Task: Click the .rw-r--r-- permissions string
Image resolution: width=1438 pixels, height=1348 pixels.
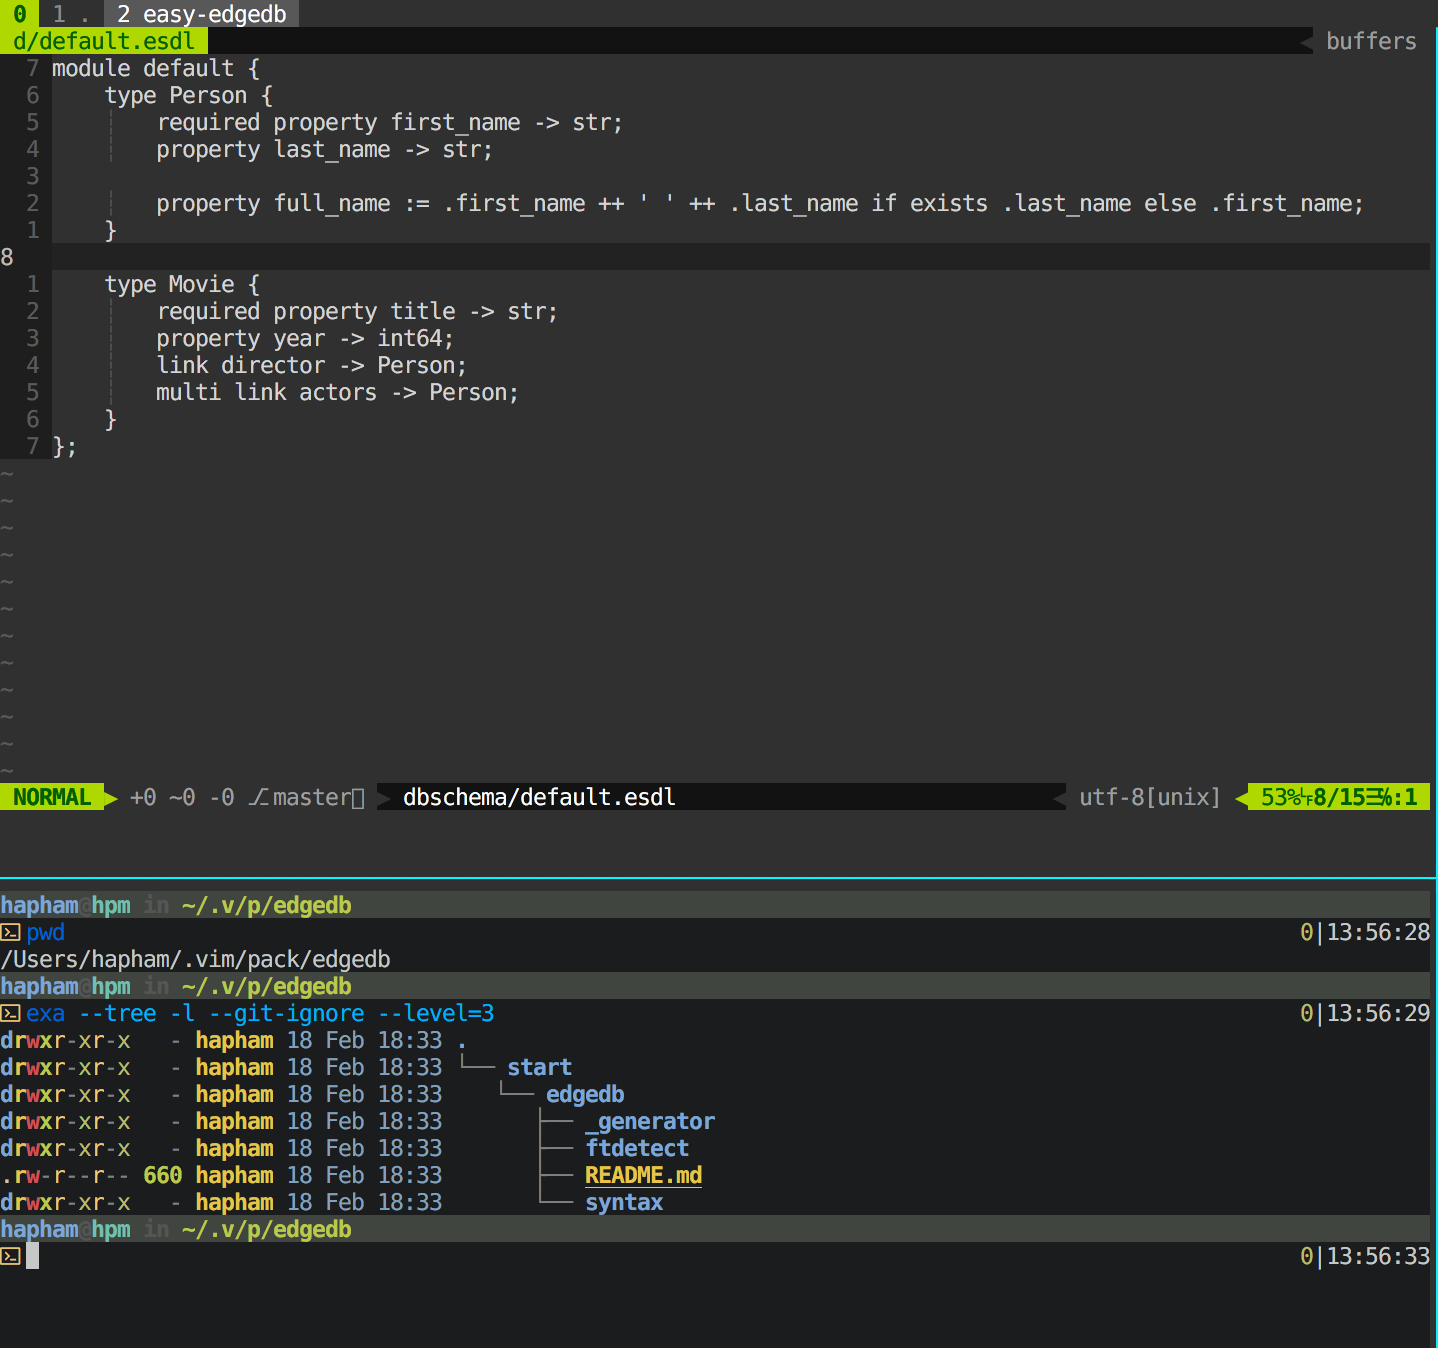Action: pos(65,1175)
